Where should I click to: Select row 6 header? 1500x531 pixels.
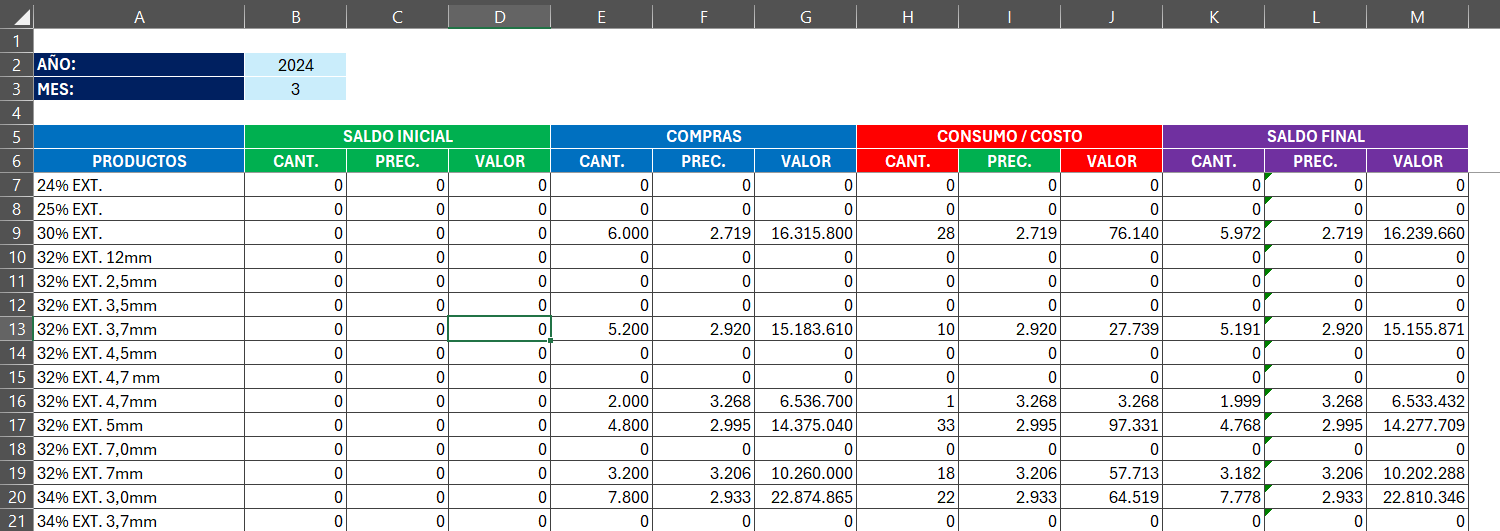point(17,161)
